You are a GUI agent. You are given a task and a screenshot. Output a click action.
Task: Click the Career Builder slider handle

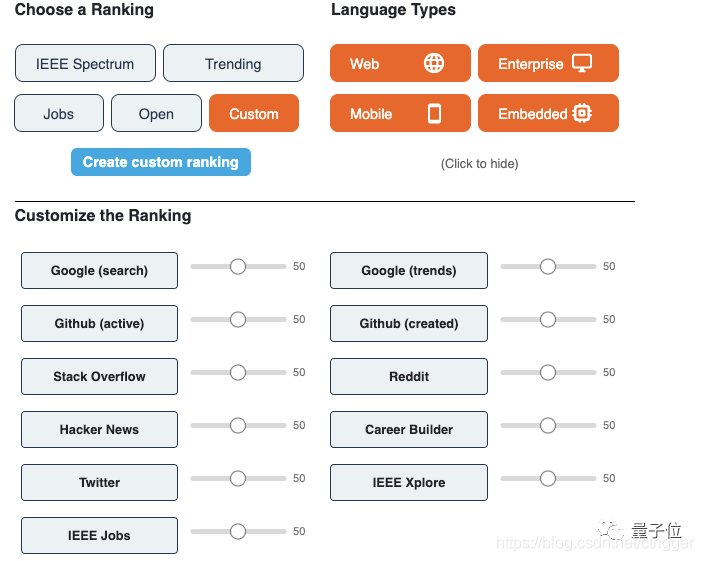tap(548, 425)
